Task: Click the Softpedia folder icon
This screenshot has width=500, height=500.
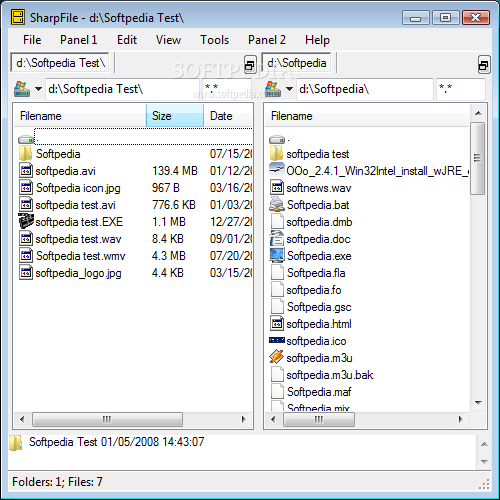Action: [25, 154]
